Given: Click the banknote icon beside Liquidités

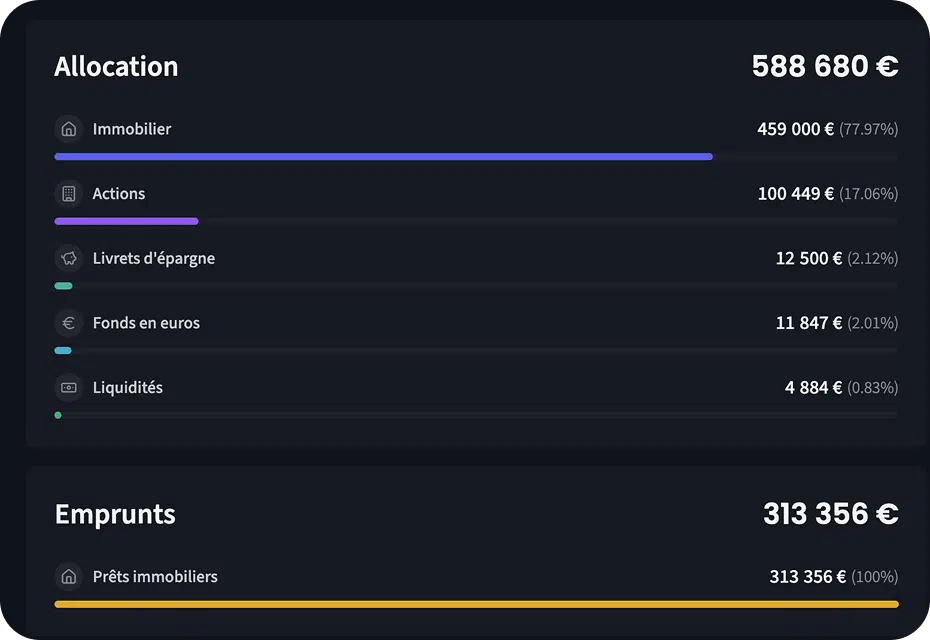Looking at the screenshot, I should tap(68, 387).
